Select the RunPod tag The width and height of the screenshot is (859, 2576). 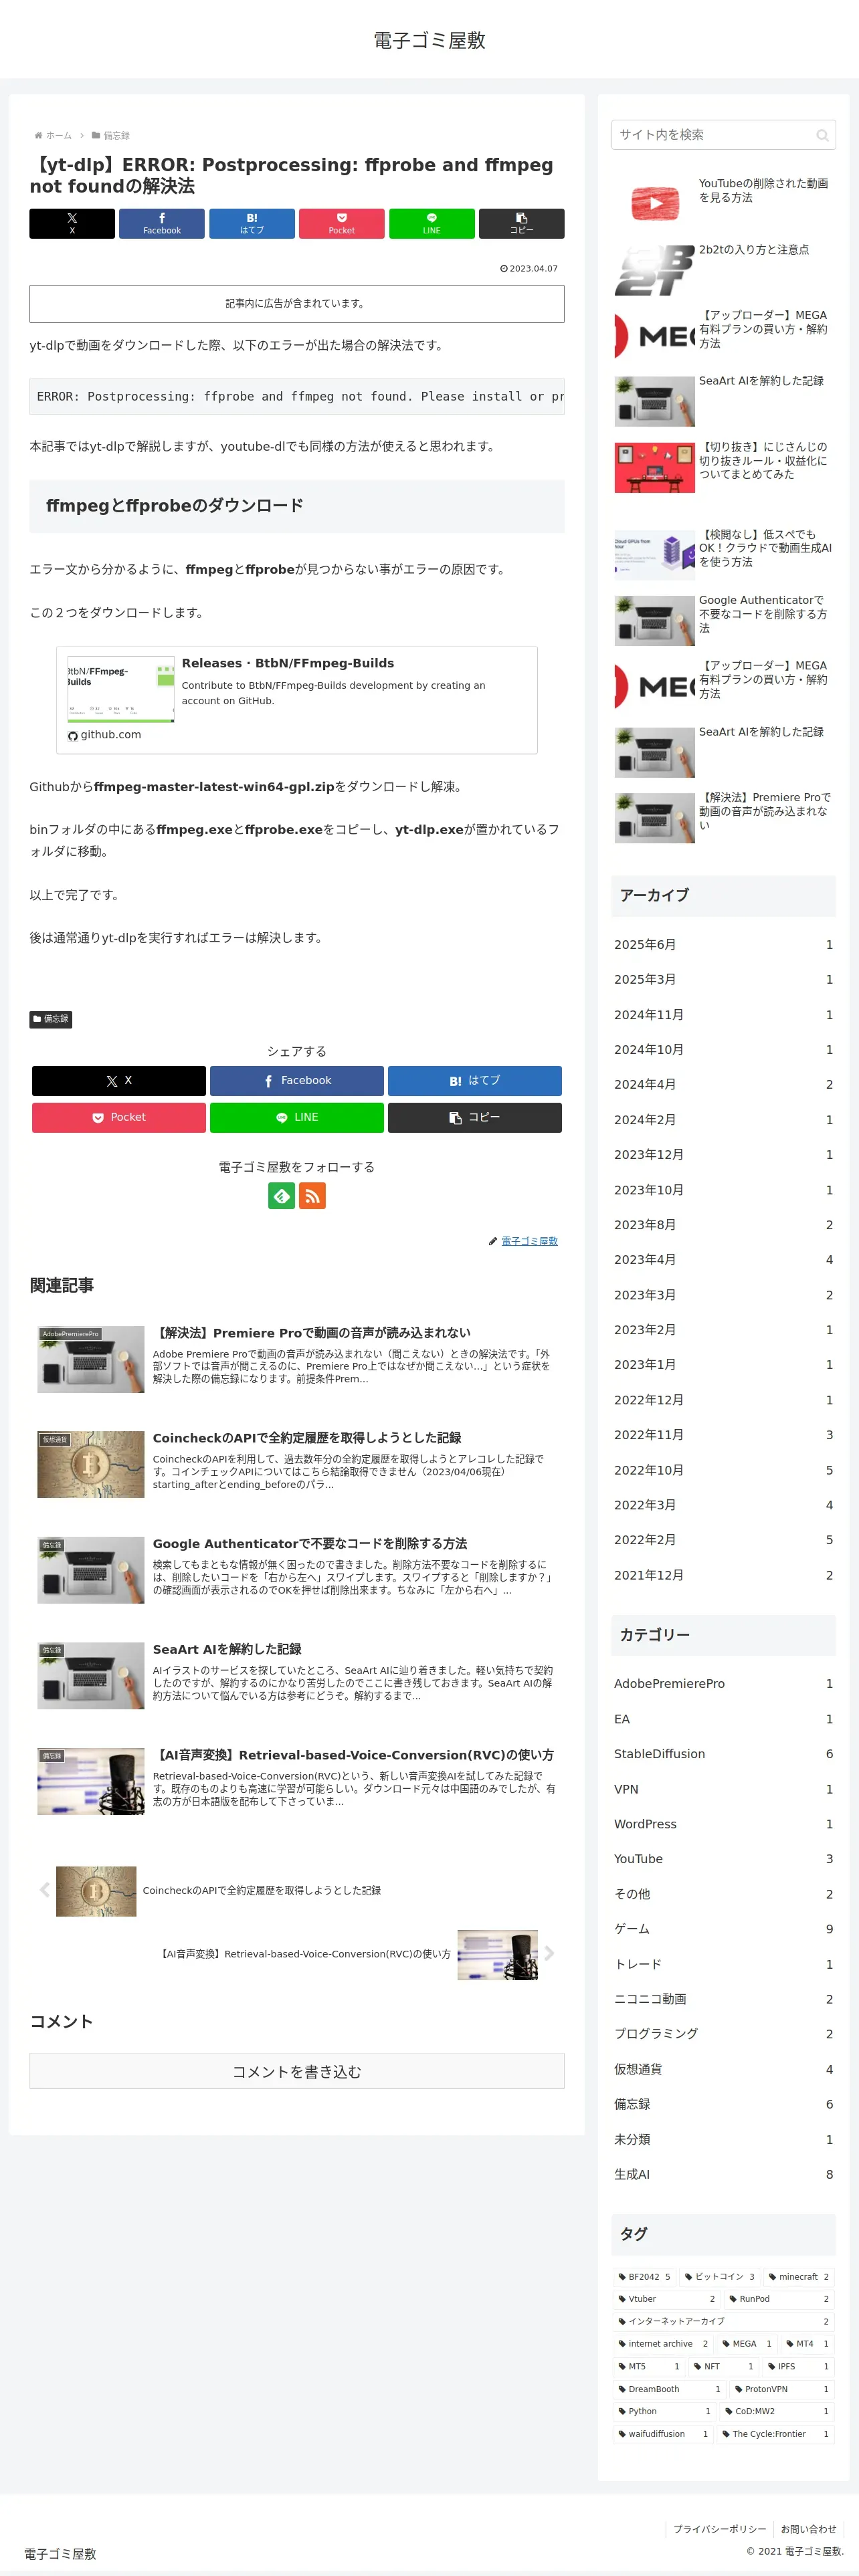click(779, 2299)
